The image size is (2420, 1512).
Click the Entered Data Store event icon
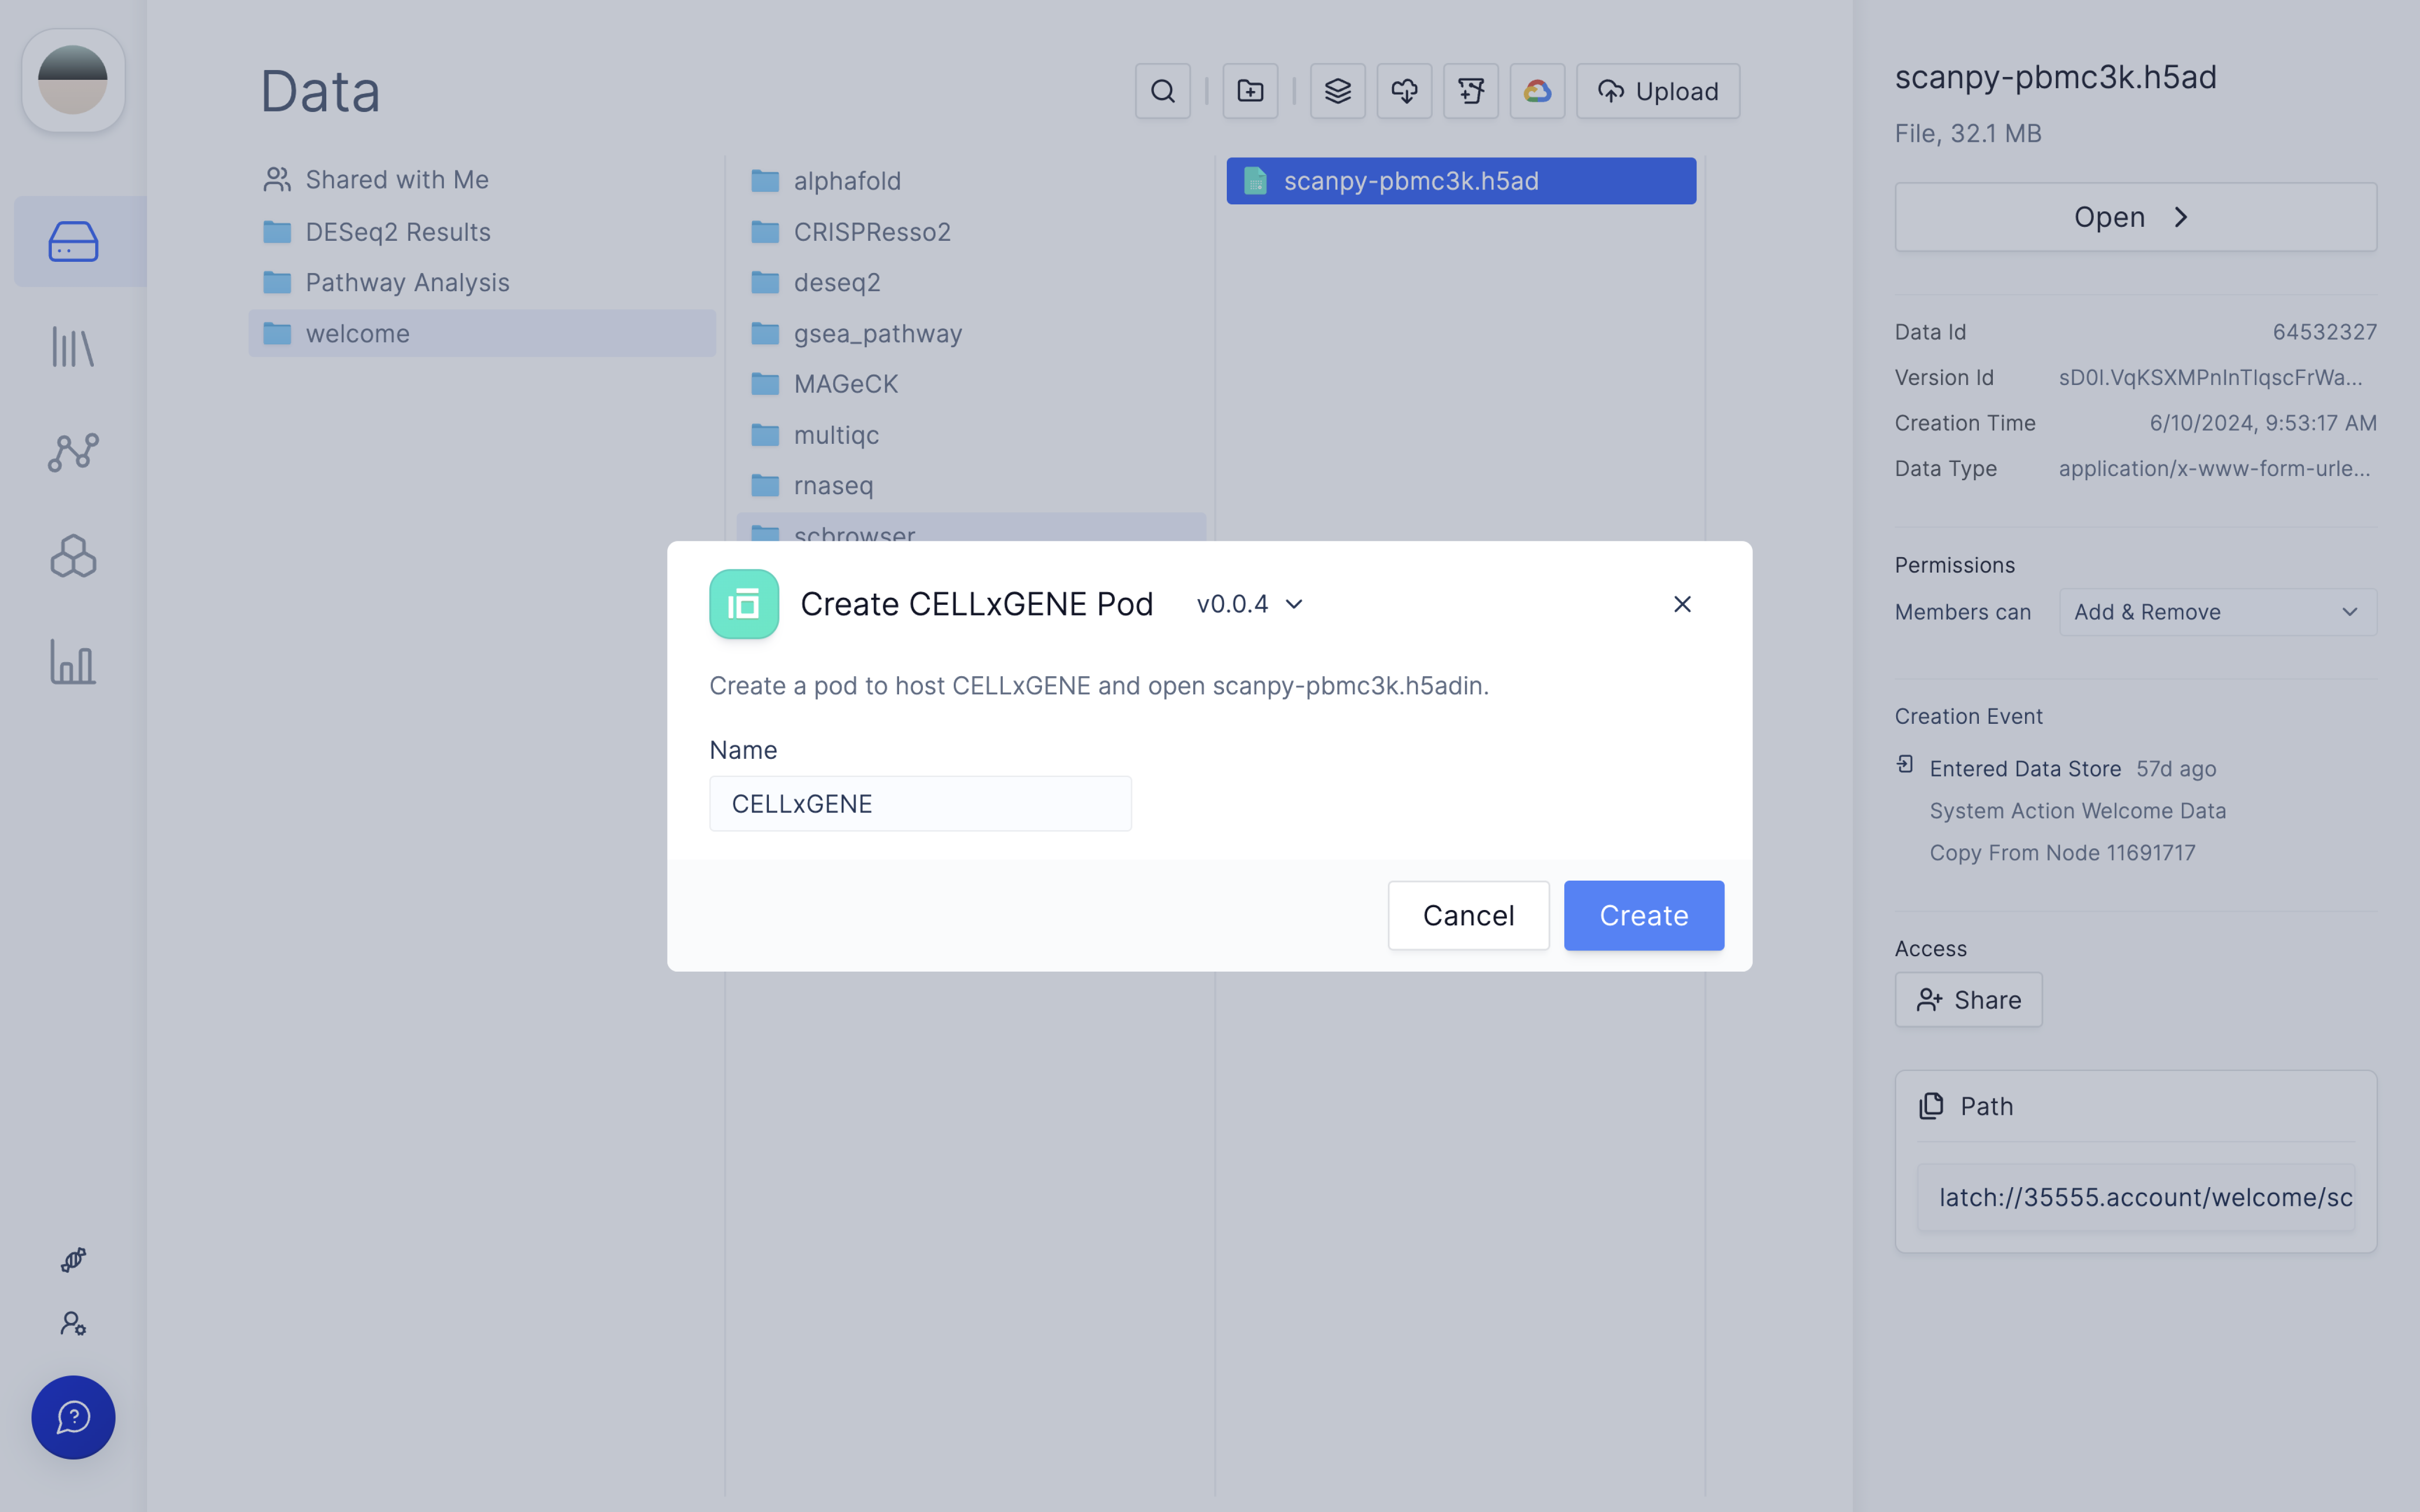pos(1905,764)
